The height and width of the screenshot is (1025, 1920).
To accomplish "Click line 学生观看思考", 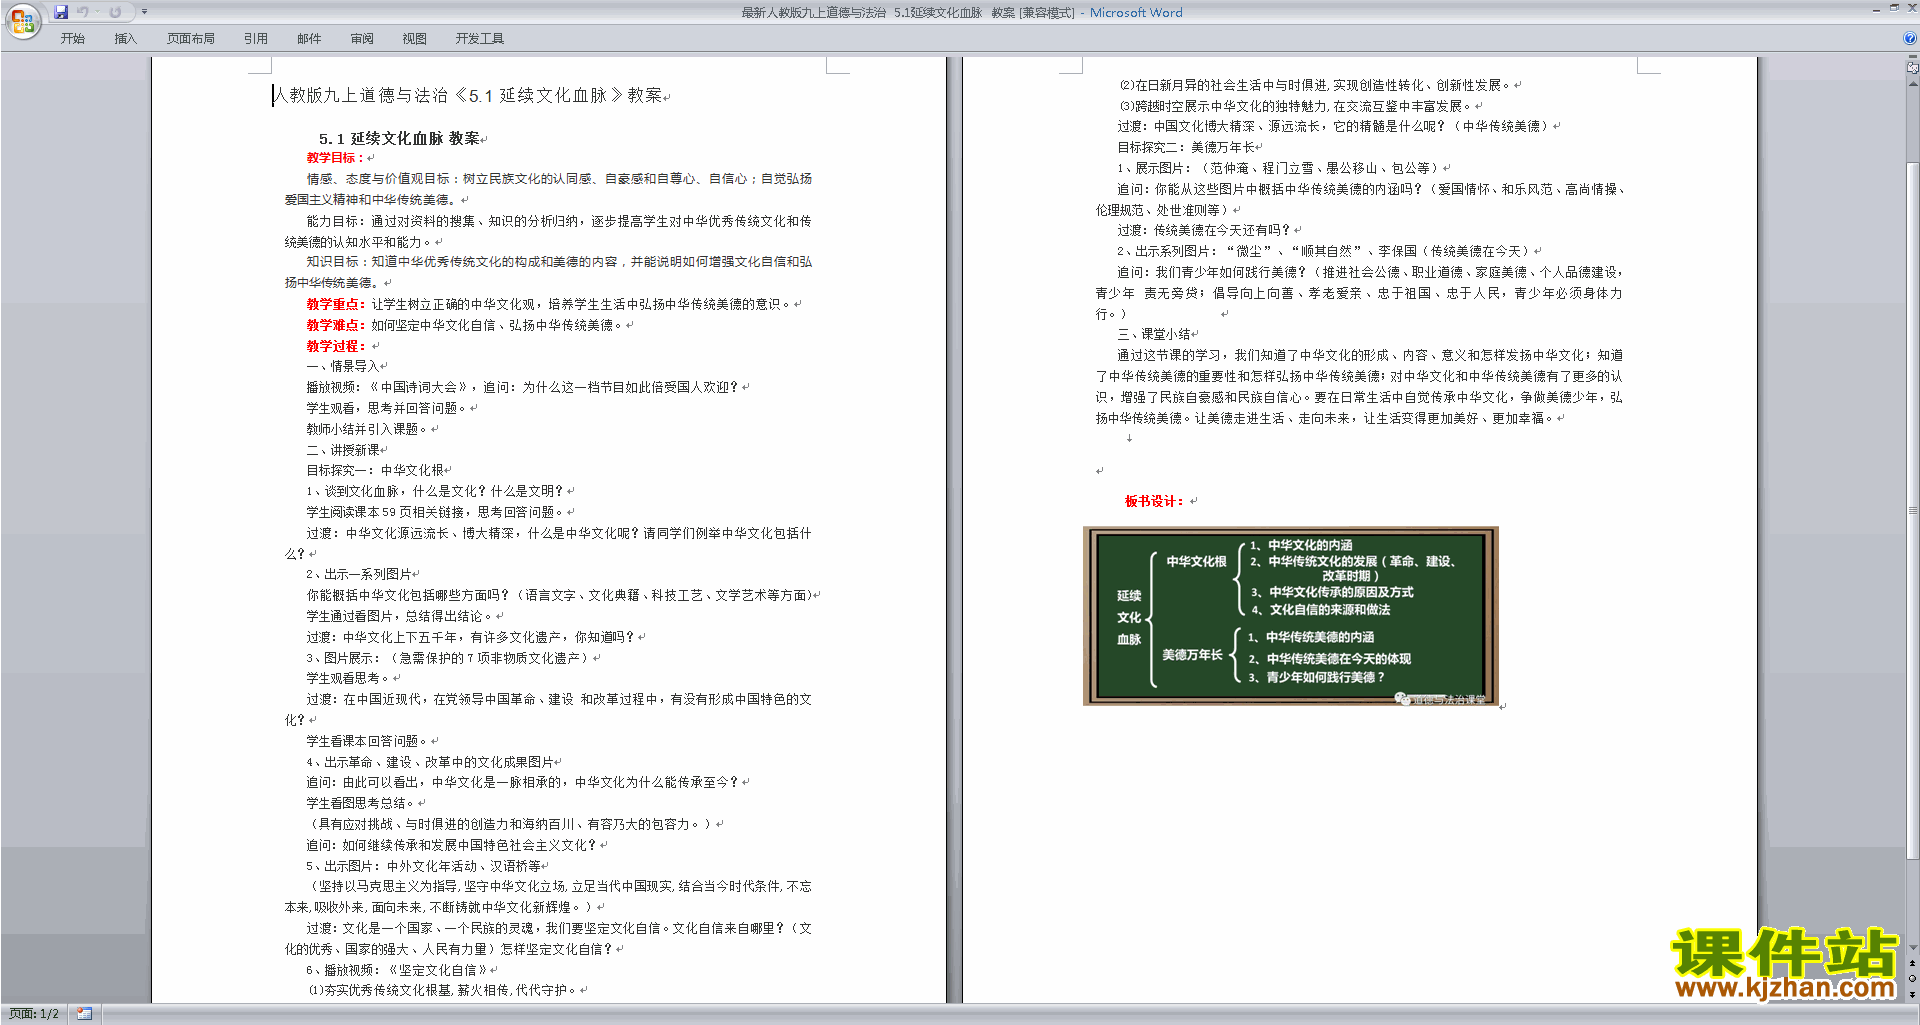I will [x=348, y=678].
